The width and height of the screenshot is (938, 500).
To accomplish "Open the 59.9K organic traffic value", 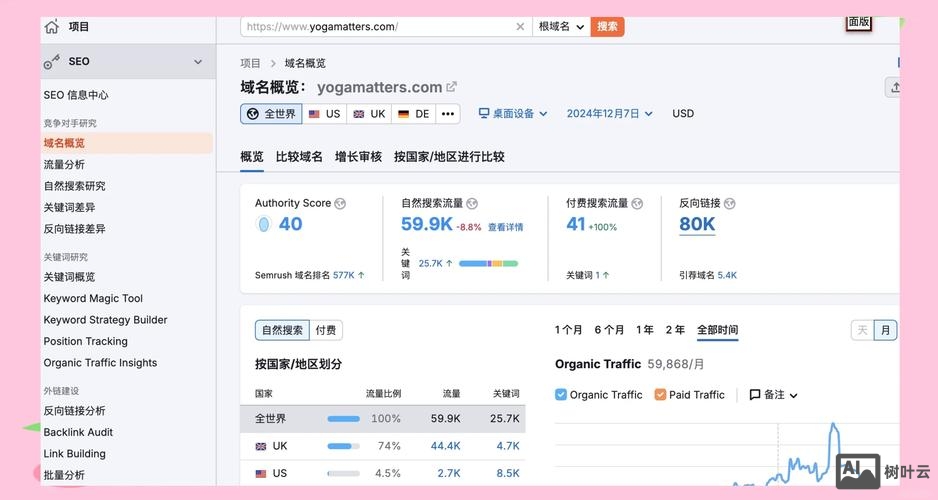I will pos(427,224).
